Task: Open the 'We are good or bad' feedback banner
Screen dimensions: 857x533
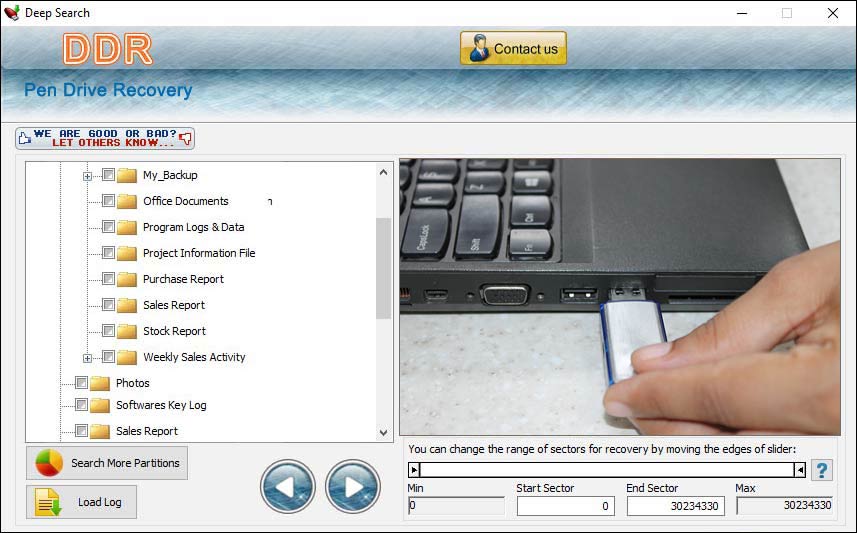Action: (105, 138)
